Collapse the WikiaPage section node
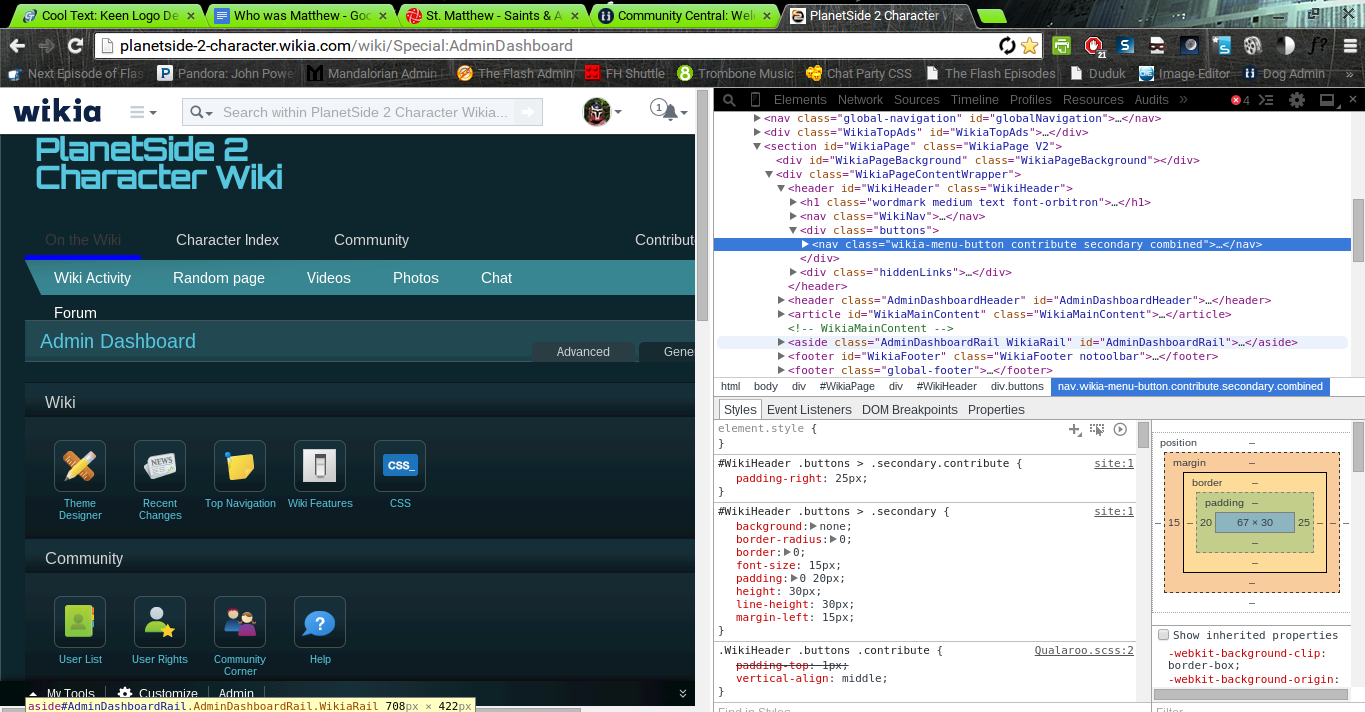This screenshot has width=1365, height=712. (x=756, y=146)
